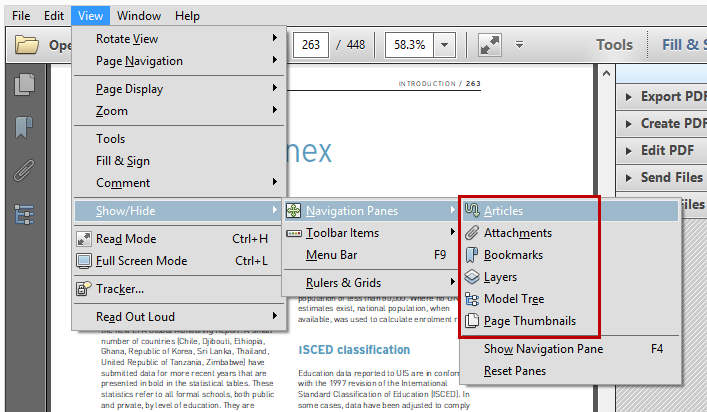Choose Page Thumbnails navigation pane
This screenshot has width=707, height=412.
coord(570,321)
